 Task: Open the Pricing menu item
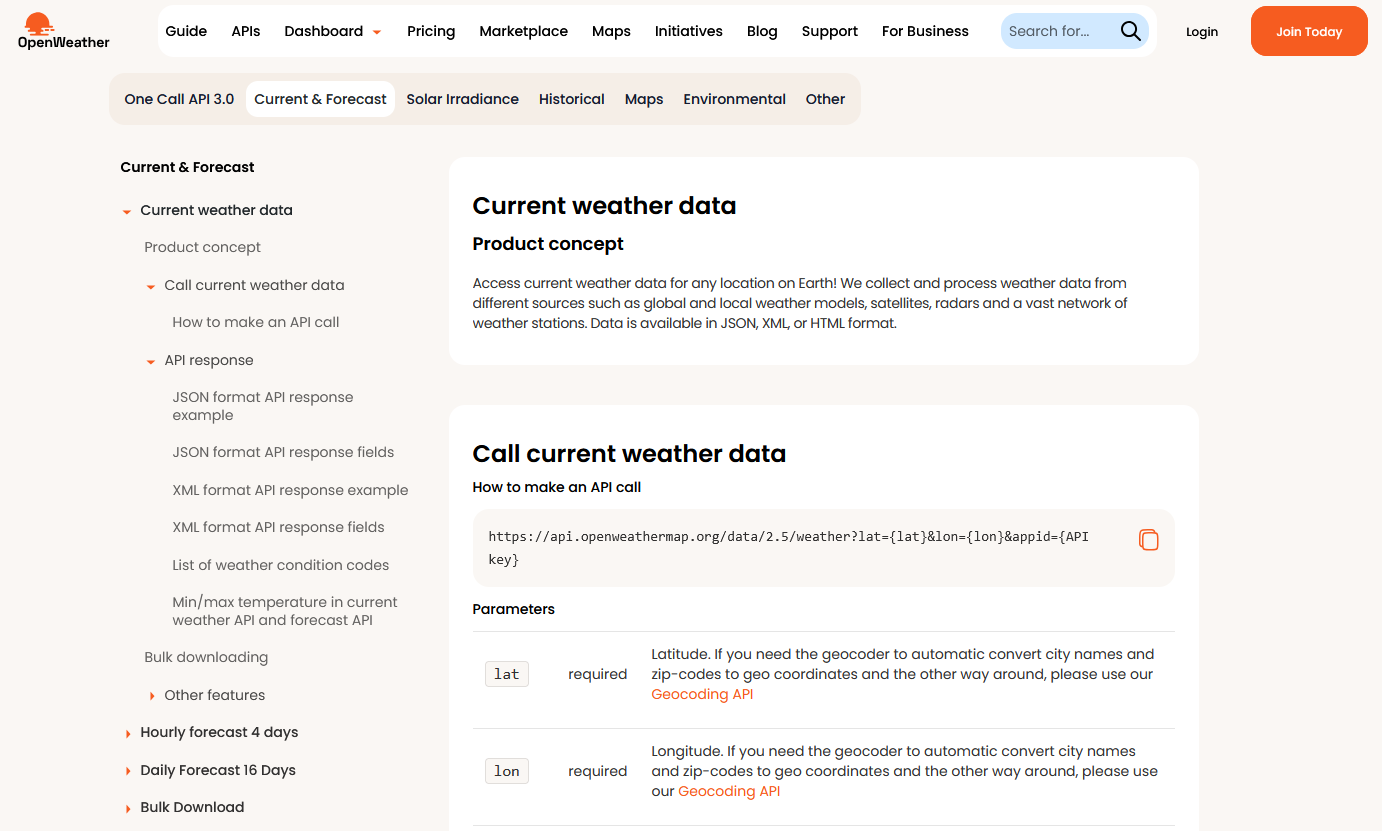click(x=431, y=31)
